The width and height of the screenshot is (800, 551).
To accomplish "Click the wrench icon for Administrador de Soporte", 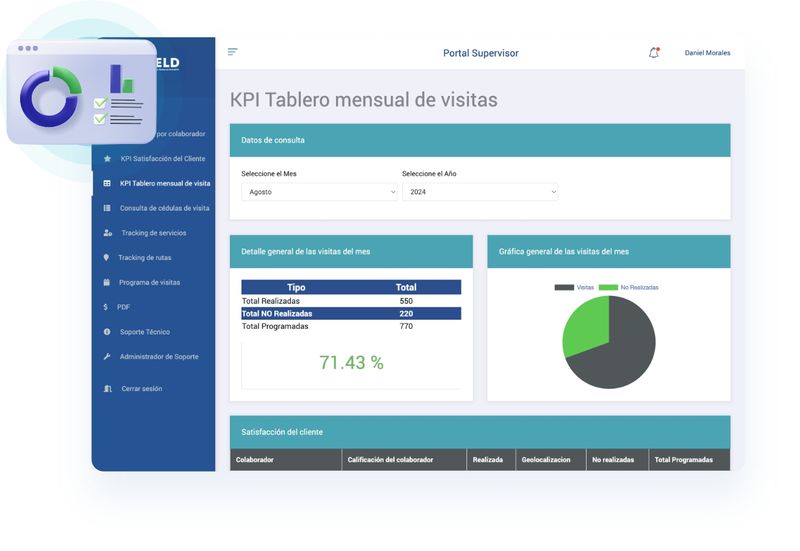I will click(x=107, y=357).
